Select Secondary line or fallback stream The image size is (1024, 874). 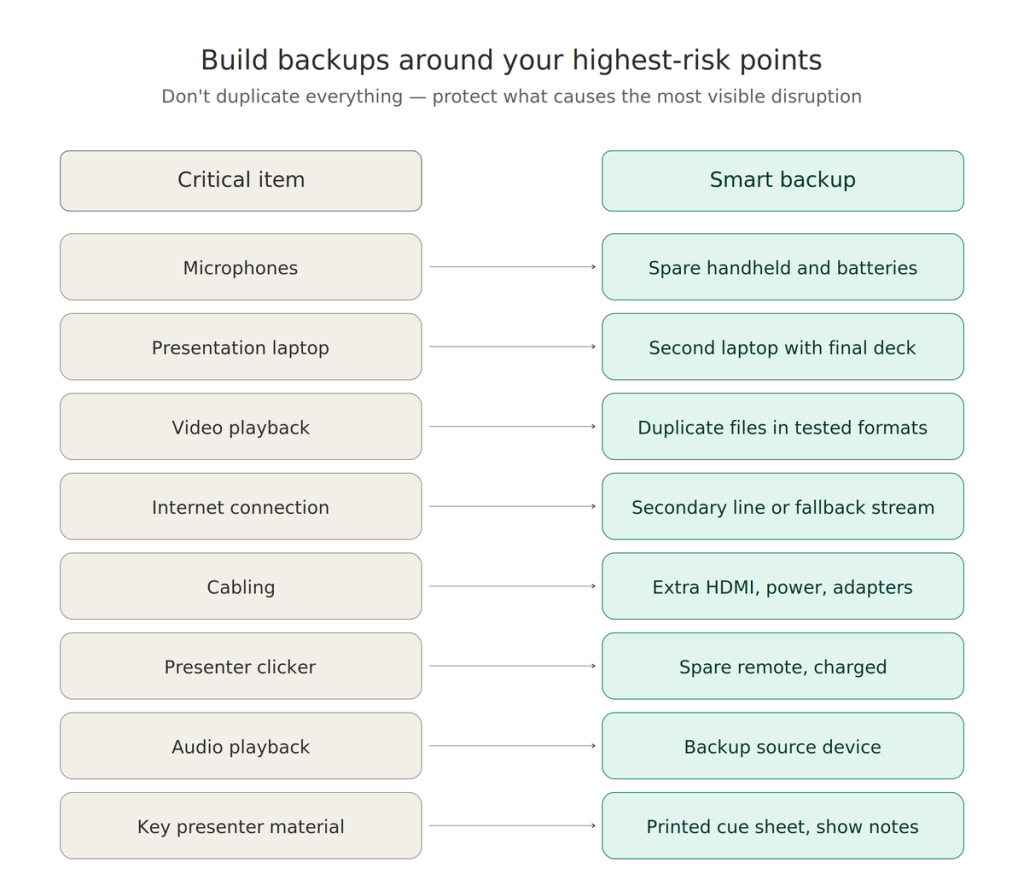(782, 507)
